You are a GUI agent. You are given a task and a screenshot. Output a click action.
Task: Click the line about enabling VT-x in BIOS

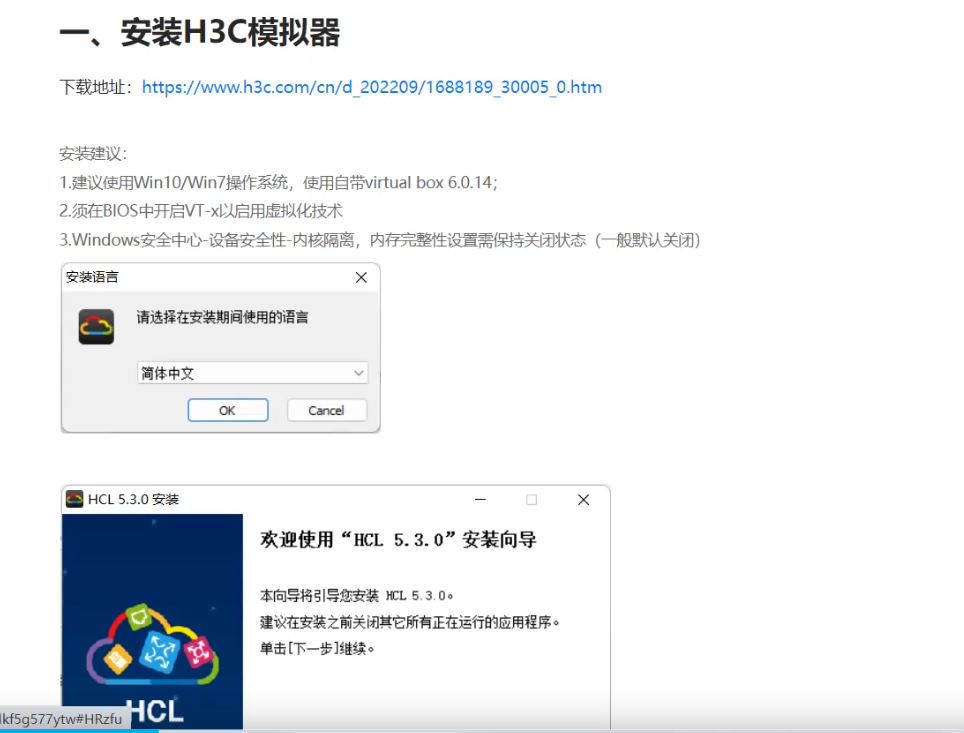200,211
